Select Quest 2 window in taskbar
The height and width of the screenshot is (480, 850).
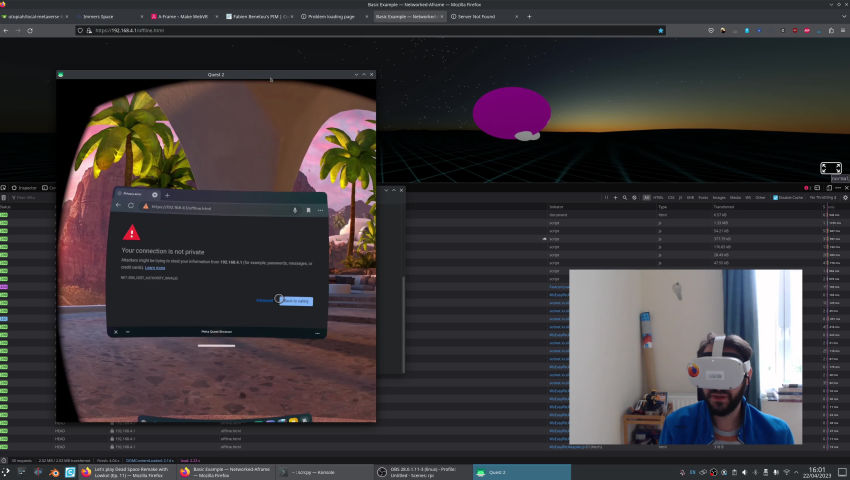point(521,472)
